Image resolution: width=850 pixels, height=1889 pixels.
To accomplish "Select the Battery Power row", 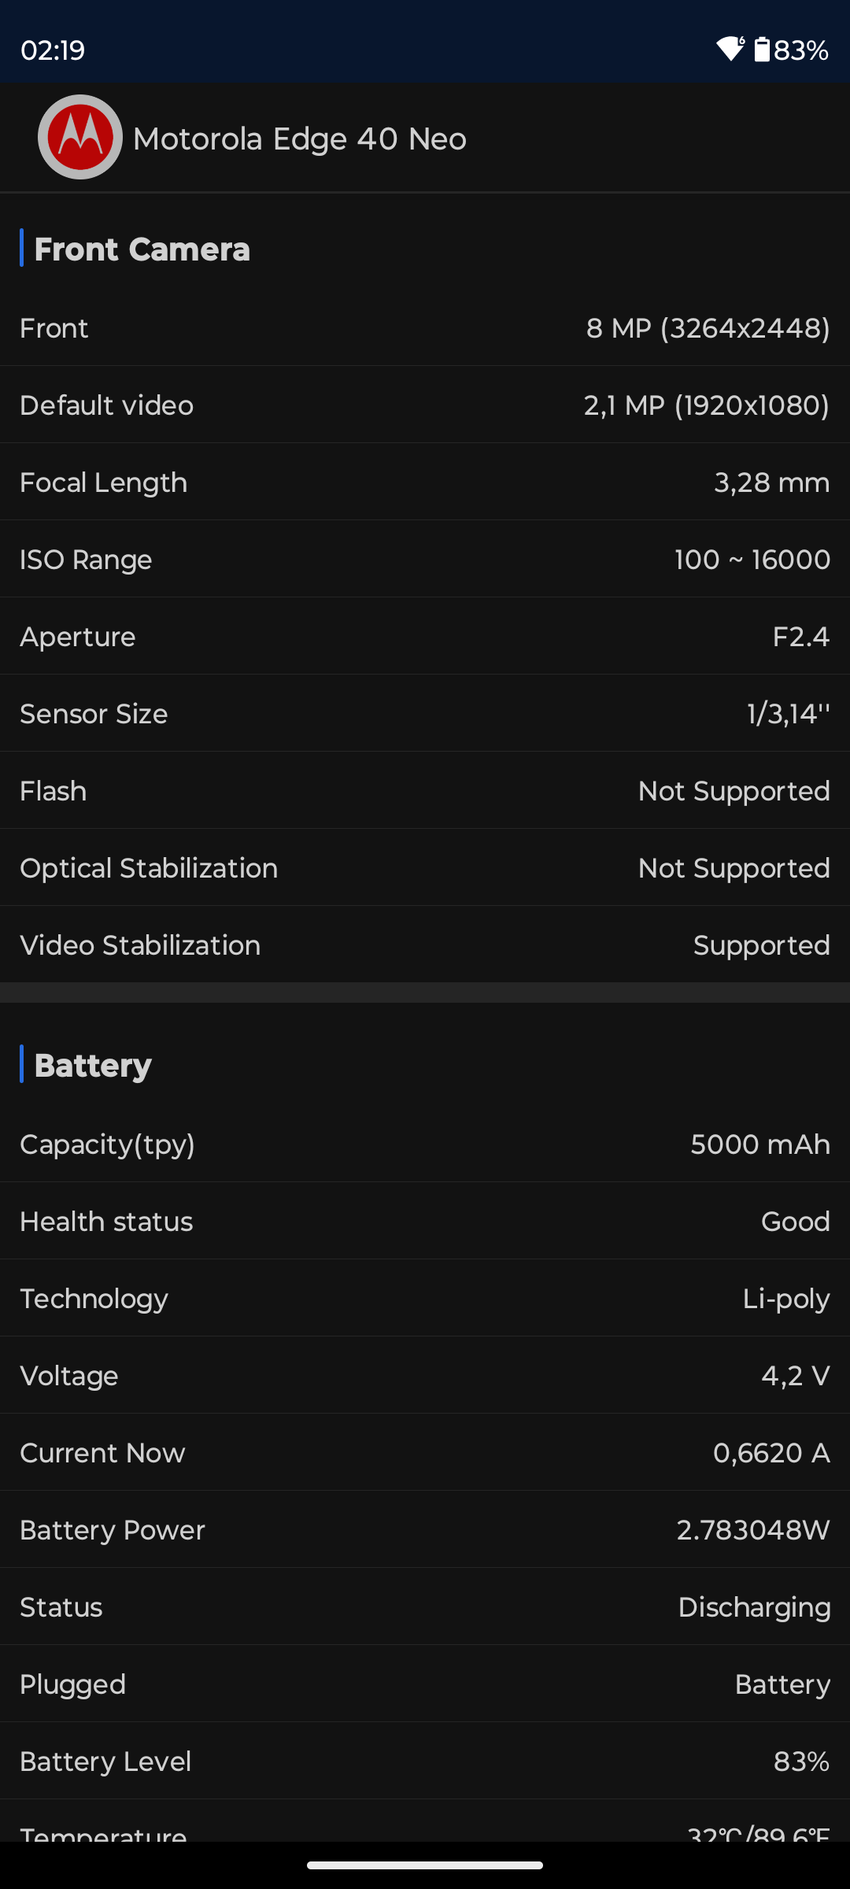I will click(425, 1530).
